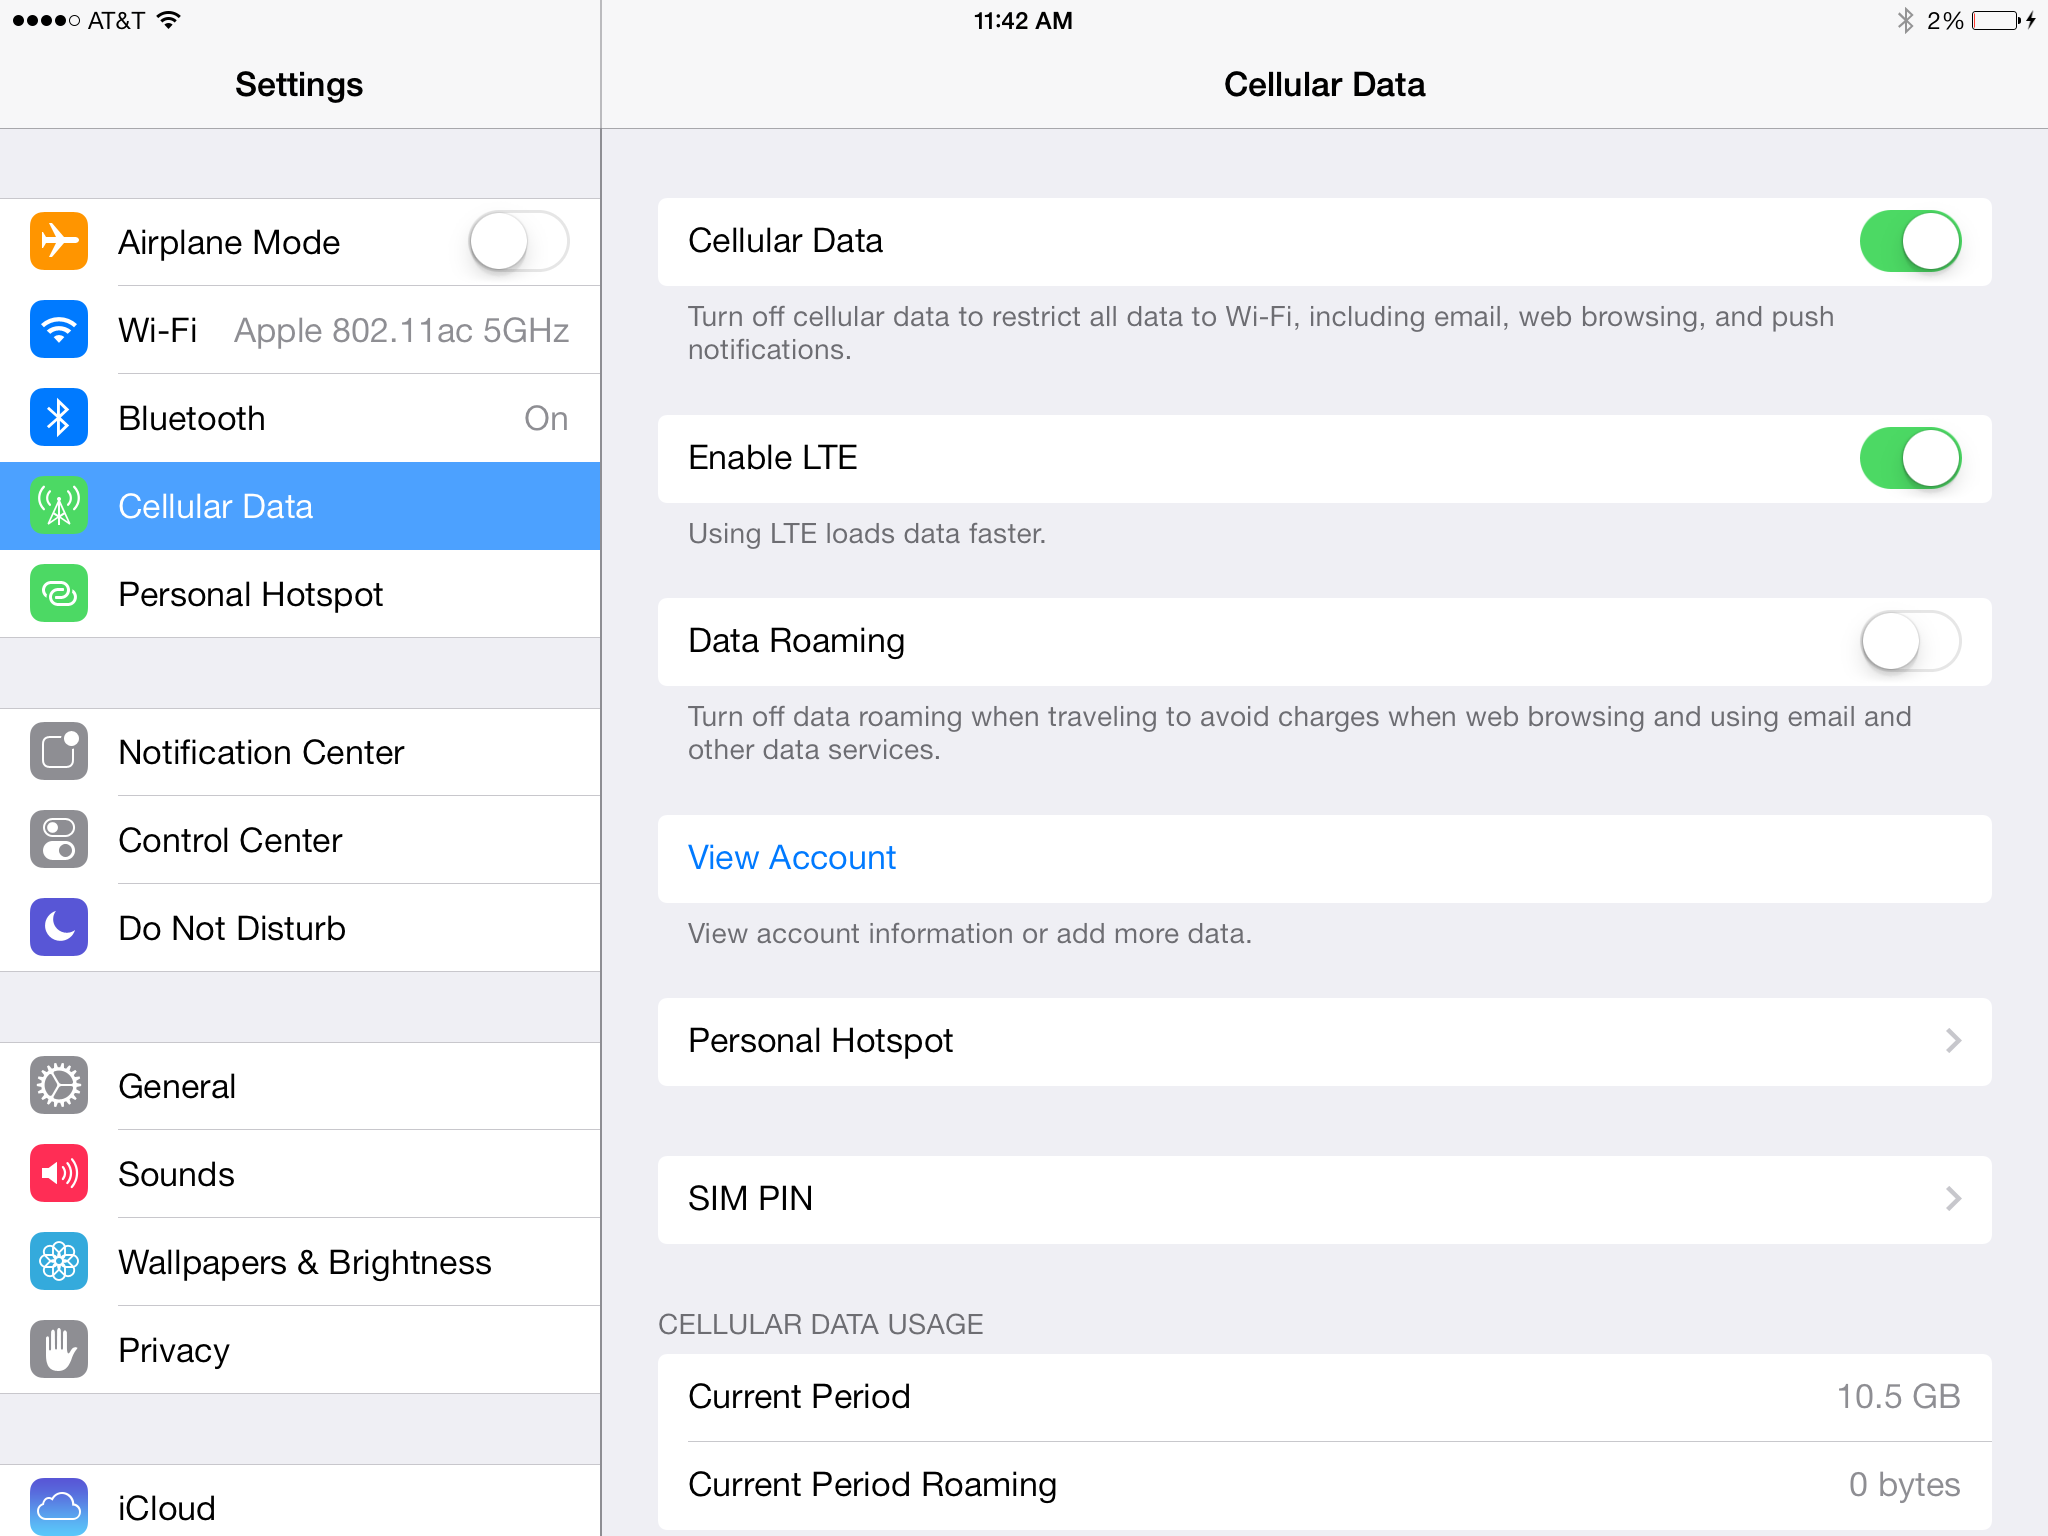This screenshot has width=2048, height=1536.
Task: Select the Sounds settings menu item
Action: click(x=300, y=1175)
